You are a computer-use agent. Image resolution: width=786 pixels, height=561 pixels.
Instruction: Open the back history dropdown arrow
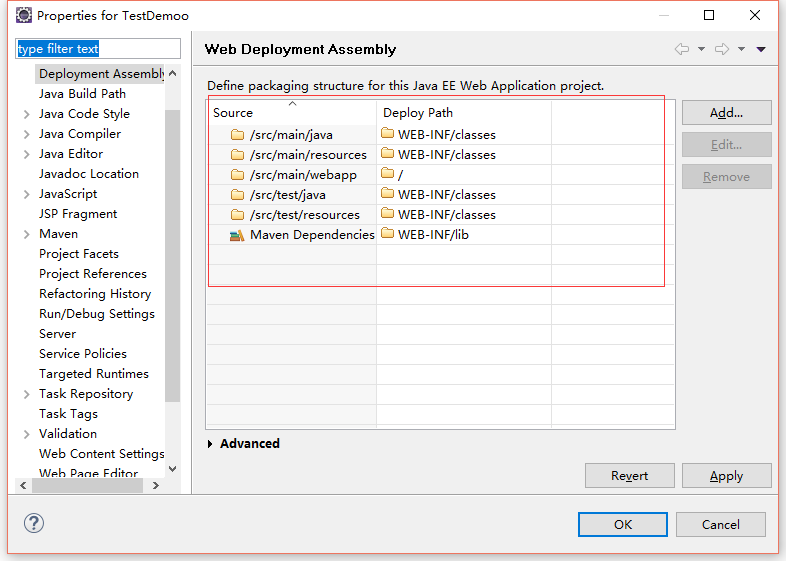[x=701, y=49]
